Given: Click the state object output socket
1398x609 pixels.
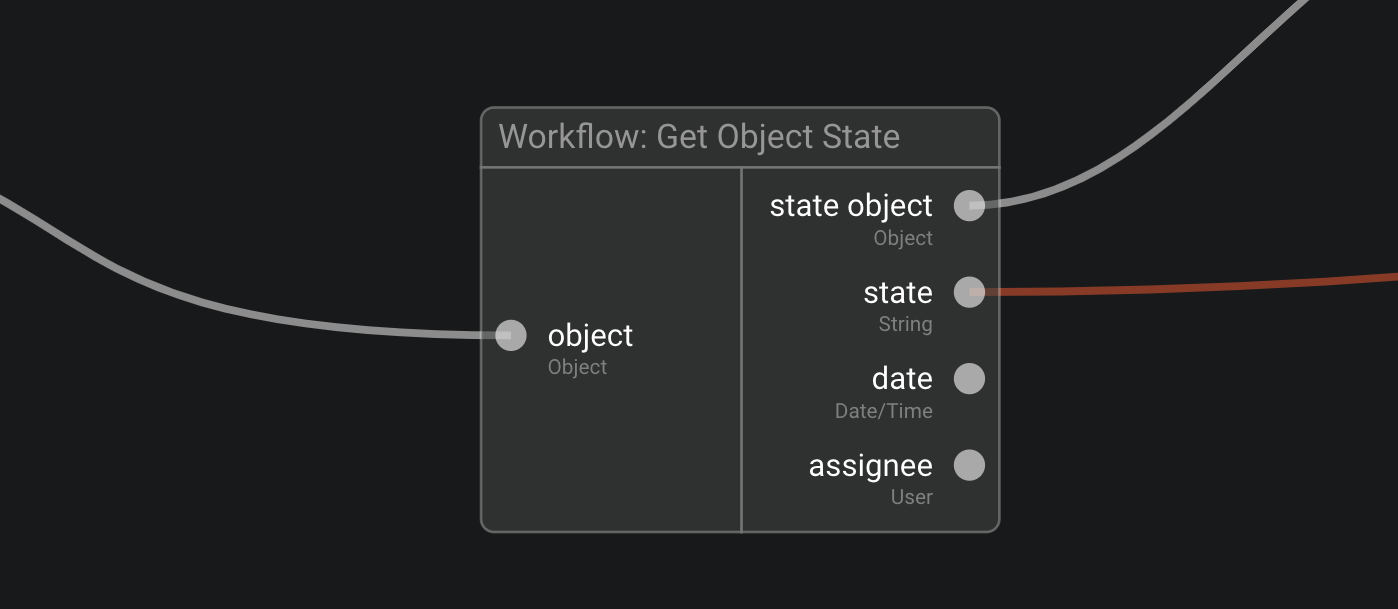Looking at the screenshot, I should (x=968, y=206).
